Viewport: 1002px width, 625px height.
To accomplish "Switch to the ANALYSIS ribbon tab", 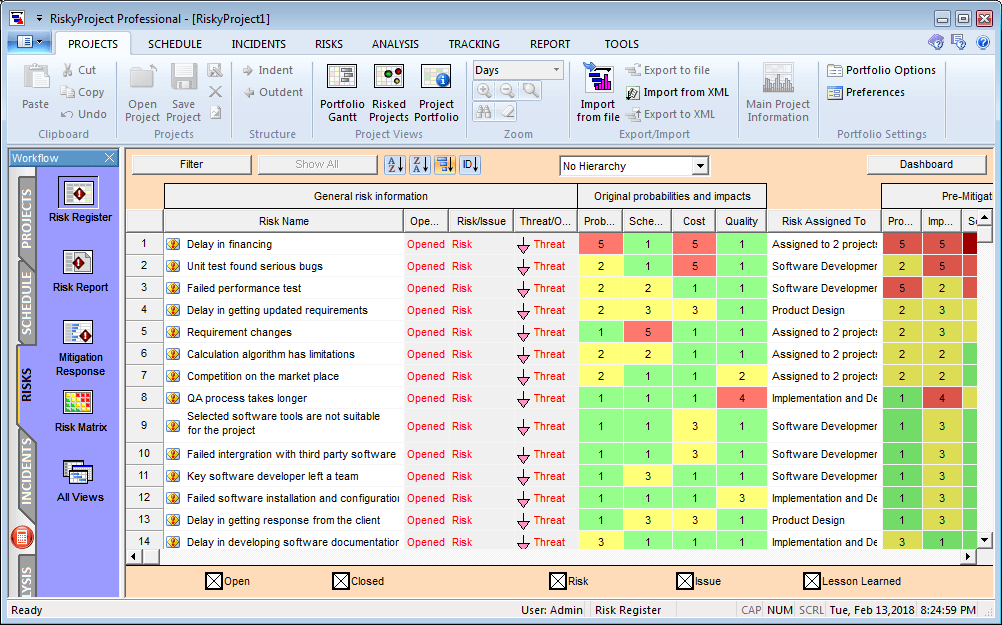I will pyautogui.click(x=395, y=44).
